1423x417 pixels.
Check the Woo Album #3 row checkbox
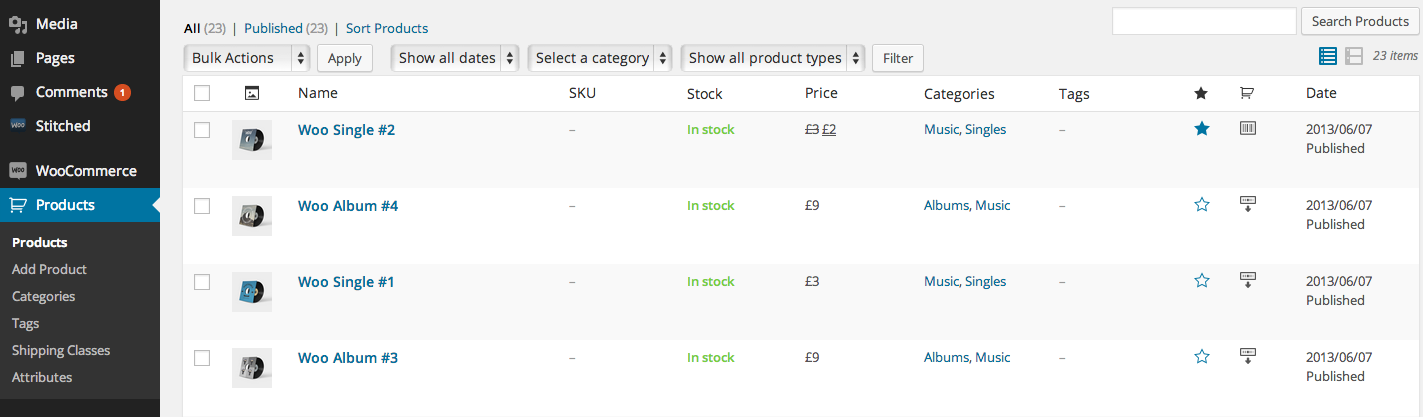[x=202, y=358]
